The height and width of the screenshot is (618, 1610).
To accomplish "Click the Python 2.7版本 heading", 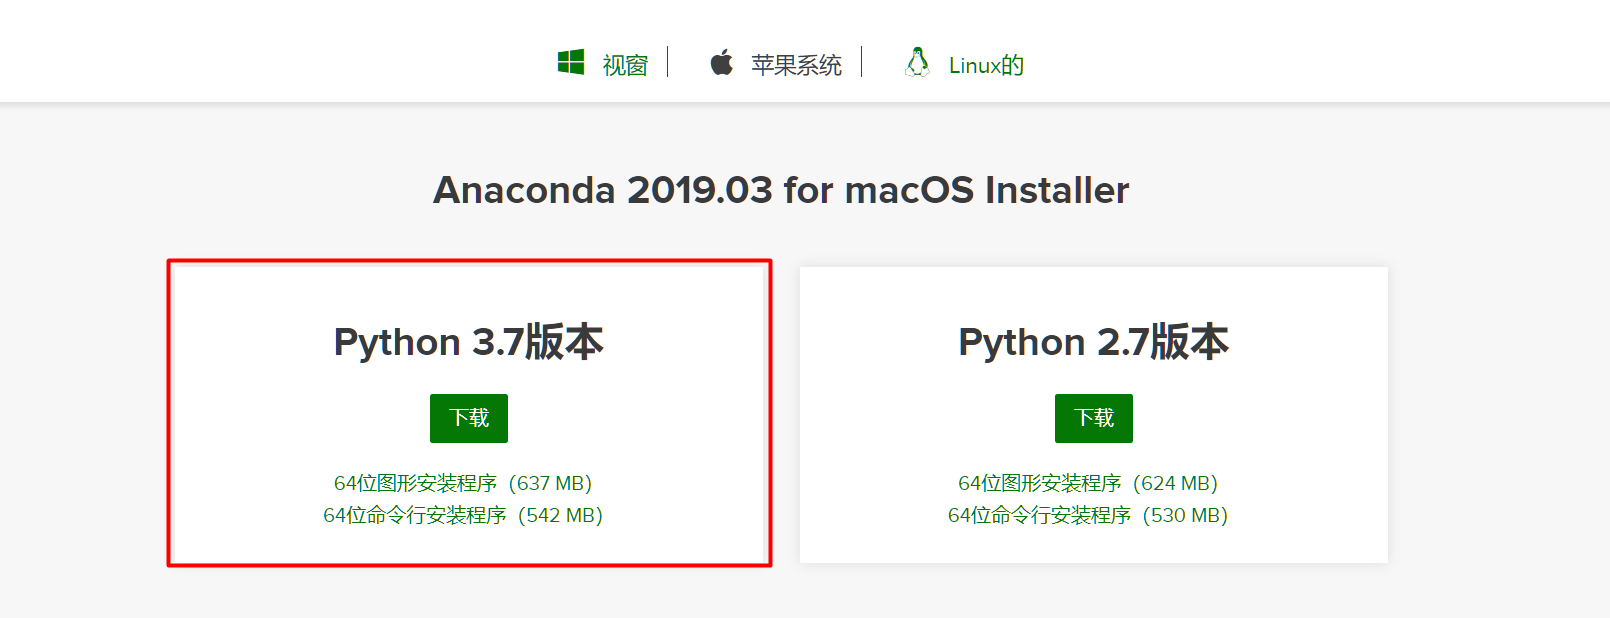I will [x=1093, y=342].
